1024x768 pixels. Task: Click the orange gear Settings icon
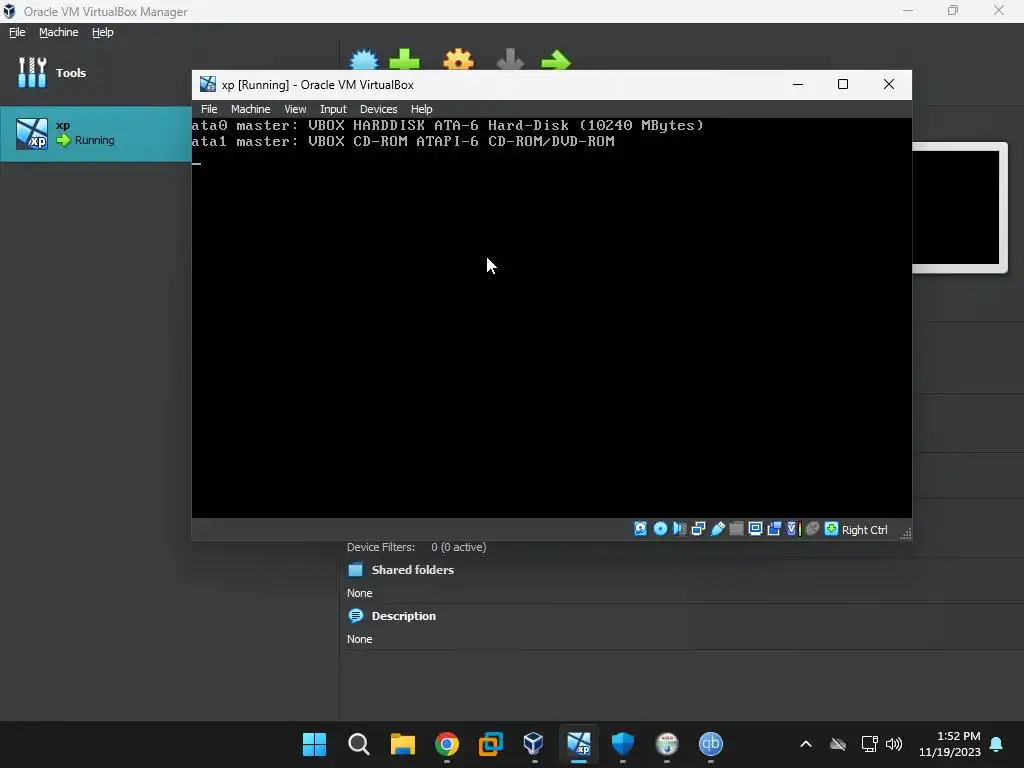(458, 59)
